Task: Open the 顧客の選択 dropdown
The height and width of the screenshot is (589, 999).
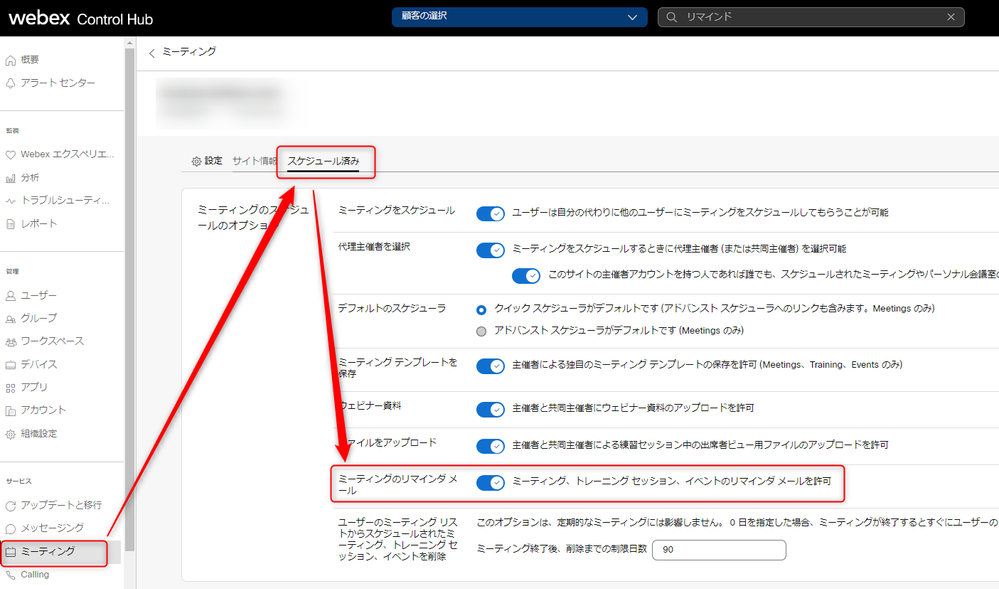Action: tap(519, 17)
